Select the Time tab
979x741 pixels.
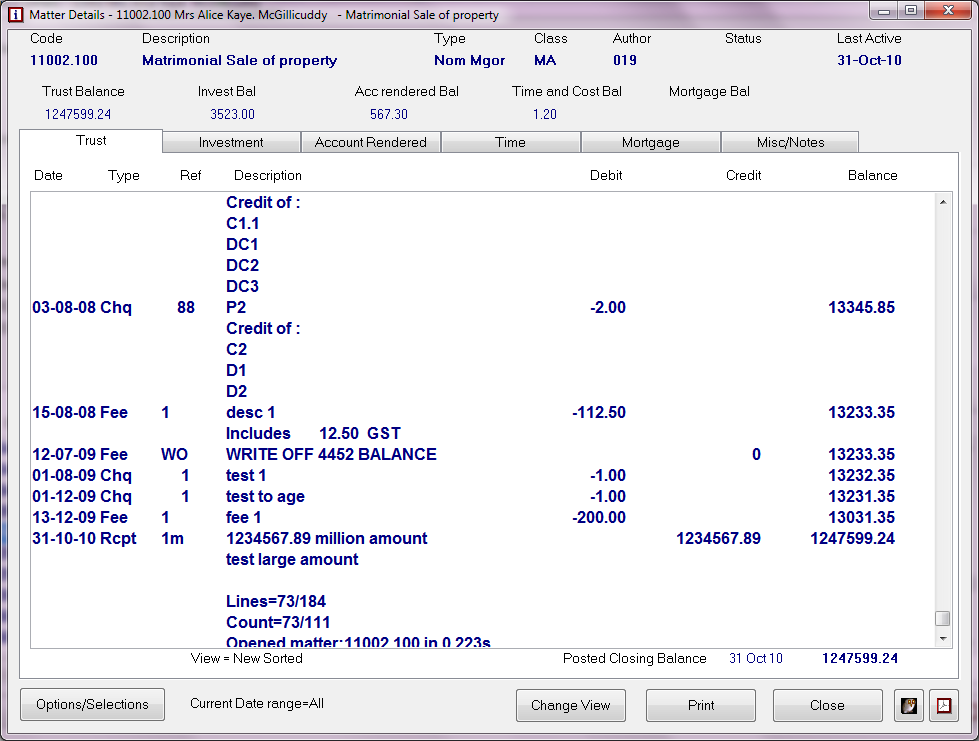(x=510, y=142)
